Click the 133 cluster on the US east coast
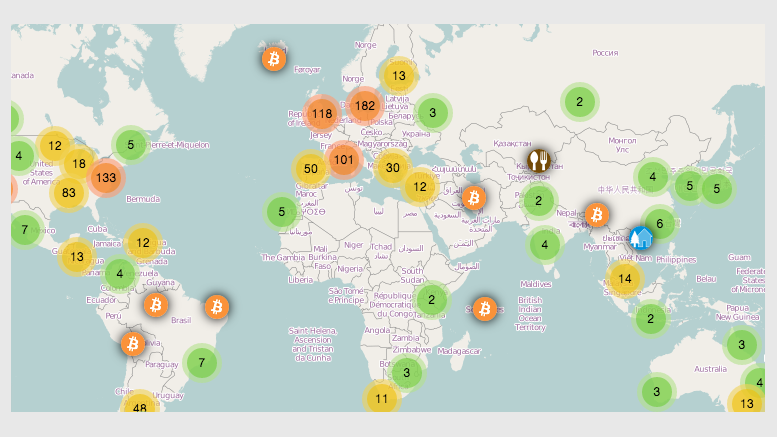The height and width of the screenshot is (437, 777). pyautogui.click(x=106, y=177)
